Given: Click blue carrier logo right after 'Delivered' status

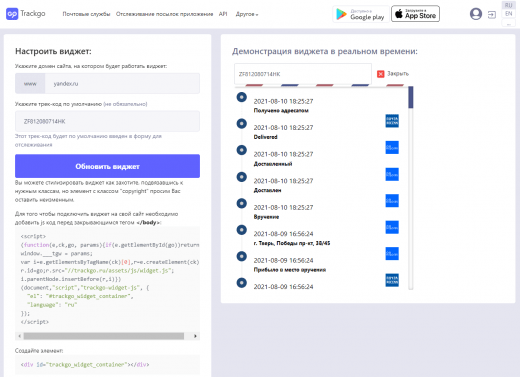Looking at the screenshot, I should pyautogui.click(x=392, y=147).
